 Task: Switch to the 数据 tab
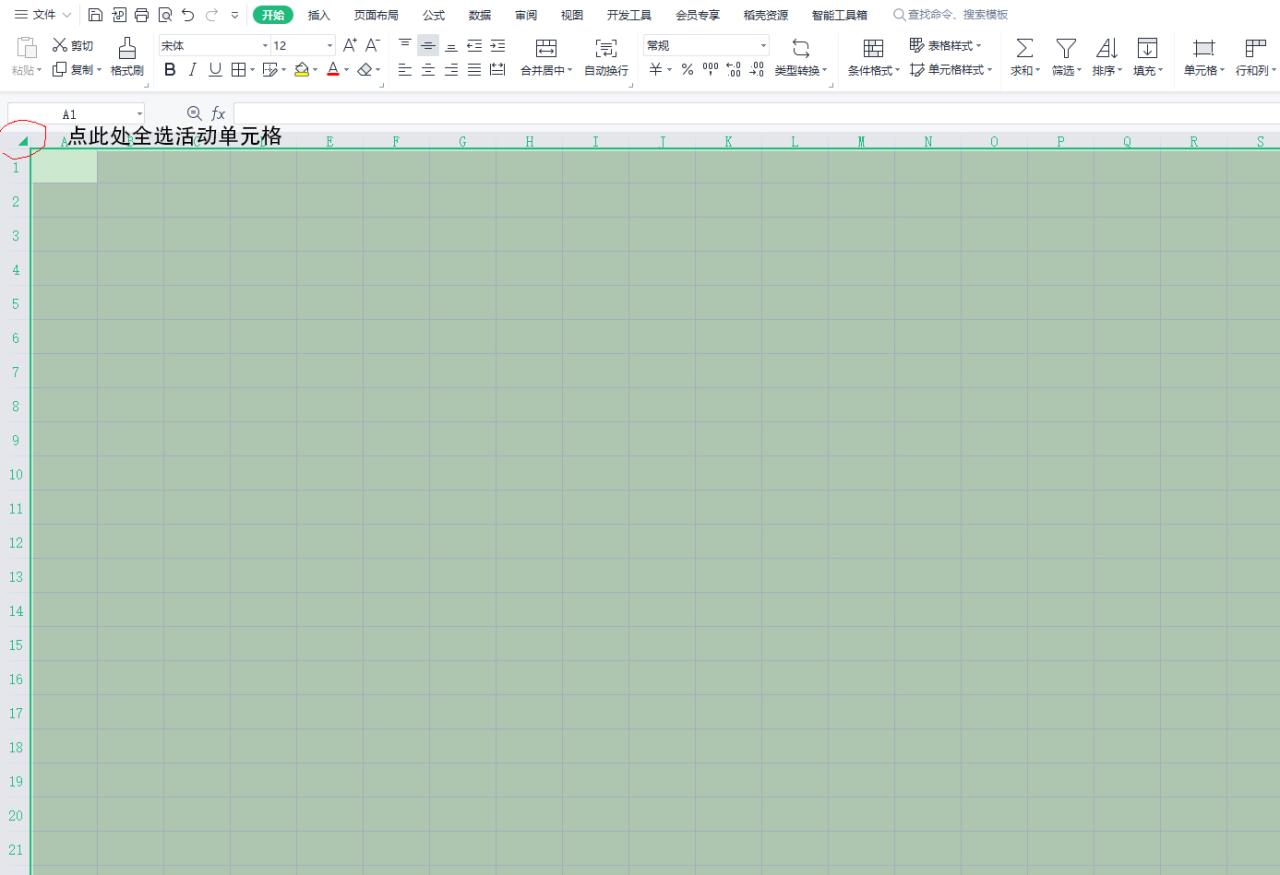pyautogui.click(x=480, y=15)
